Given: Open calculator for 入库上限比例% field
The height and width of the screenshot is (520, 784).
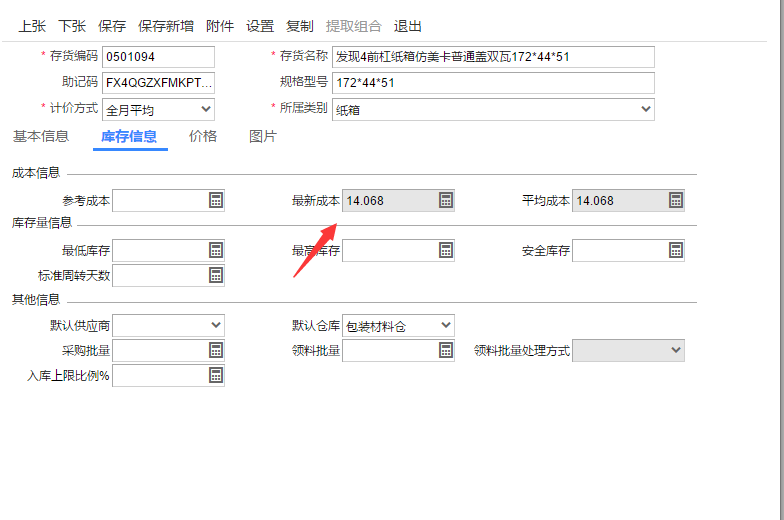Looking at the screenshot, I should 216,376.
